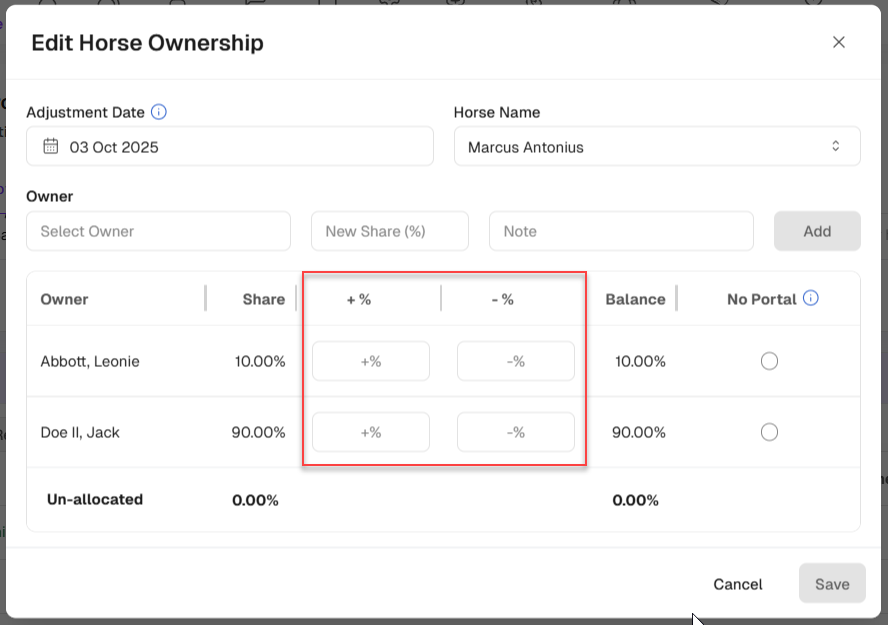
Task: Click the Cancel button
Action: tap(737, 584)
